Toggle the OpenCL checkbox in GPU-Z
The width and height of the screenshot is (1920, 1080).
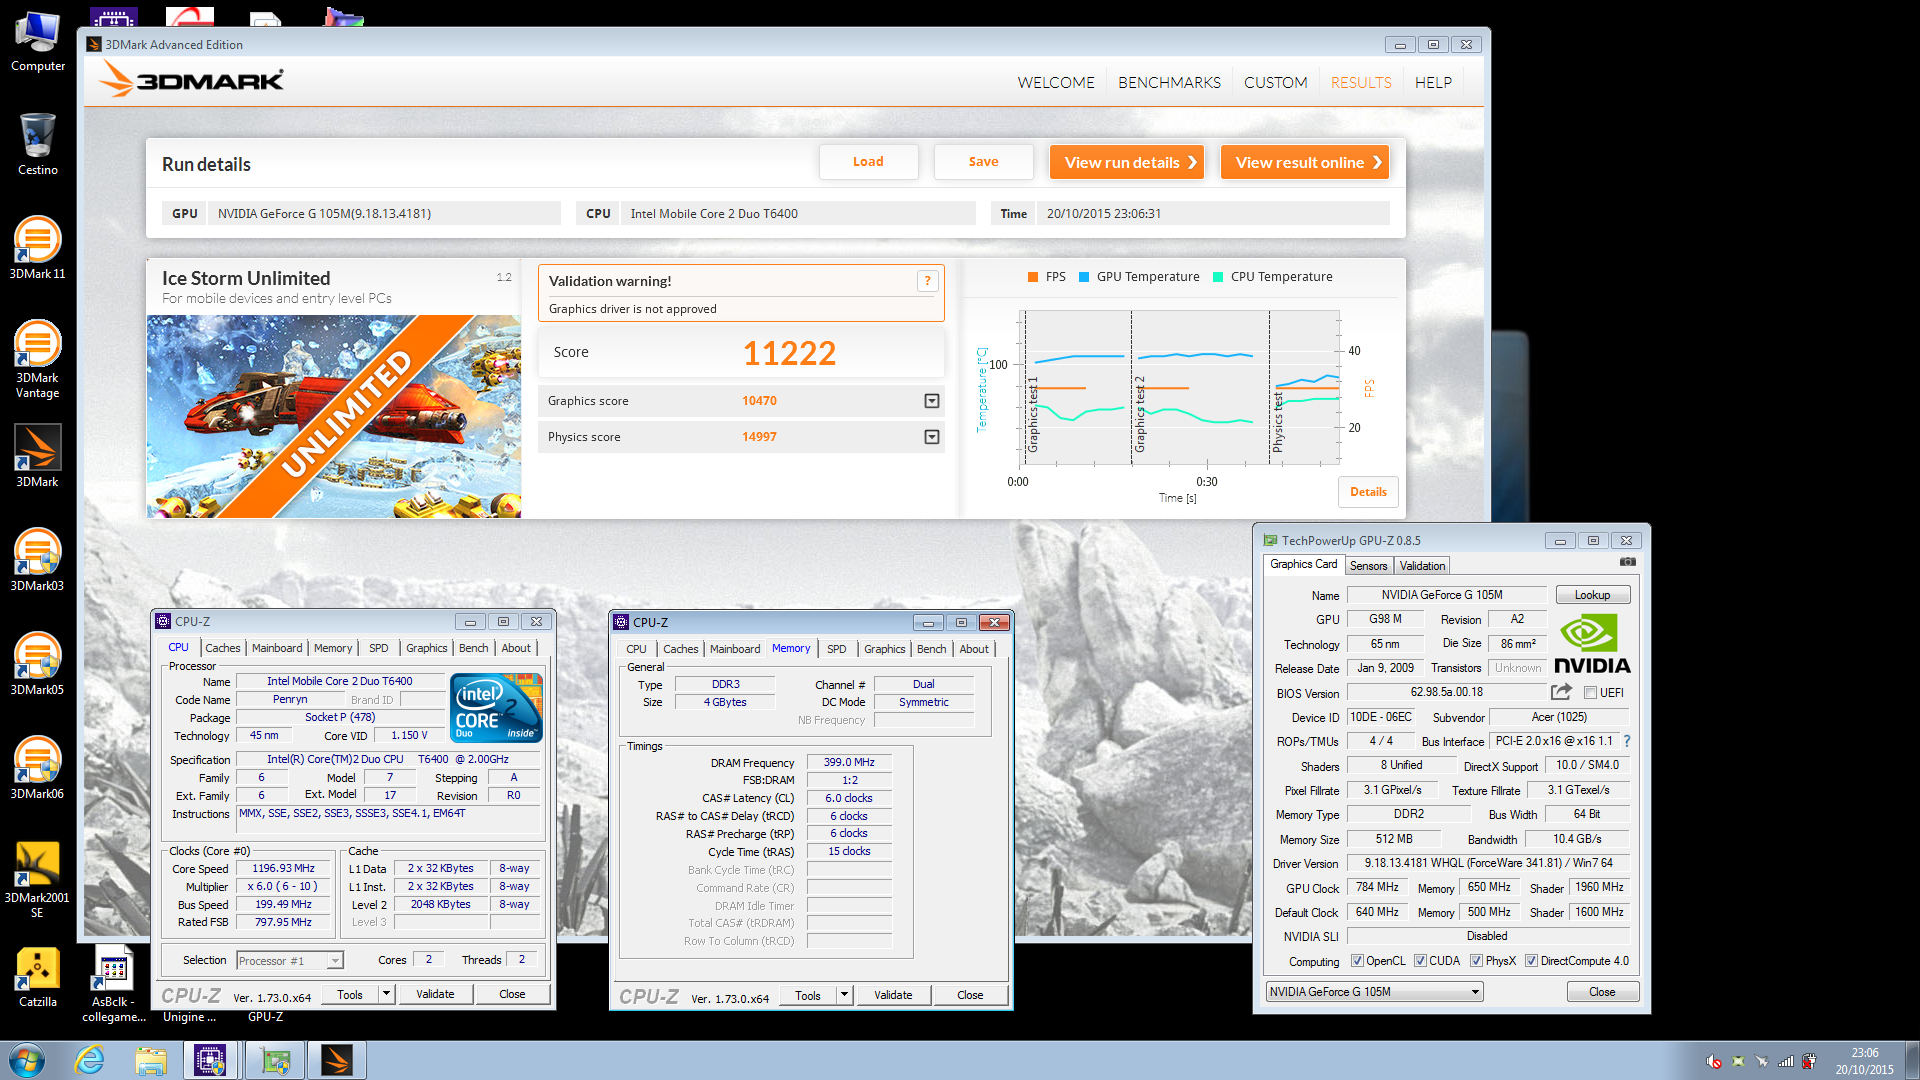coord(1357,961)
